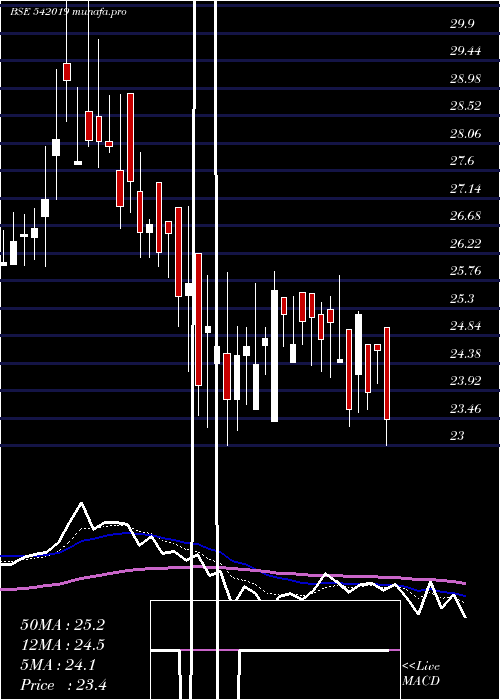
Task: Click the last red candlestick on the right
Action: pos(387,373)
